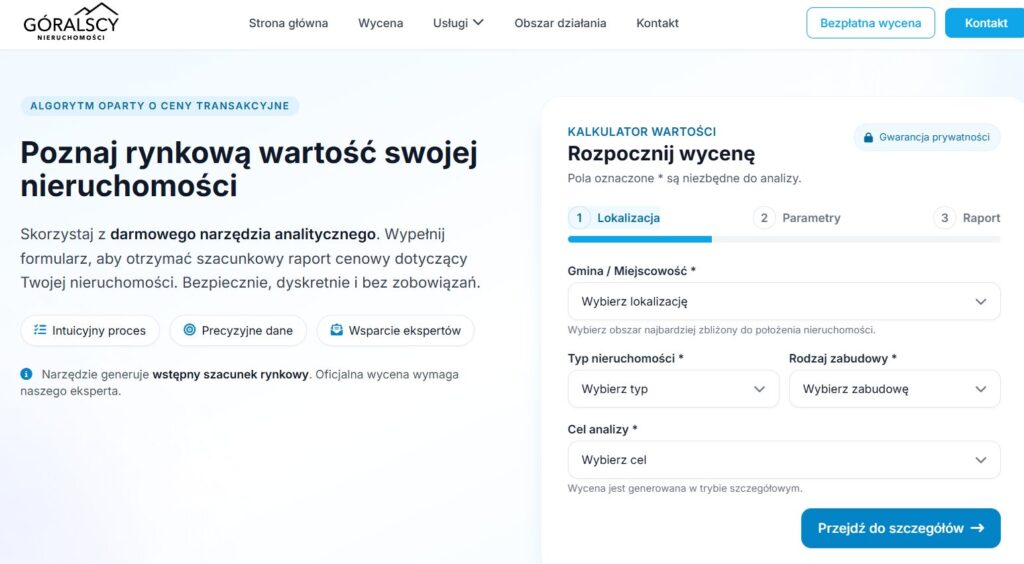This screenshot has height=564, width=1024.
Task: Click the Bezpłatna wycena button
Action: point(870,23)
